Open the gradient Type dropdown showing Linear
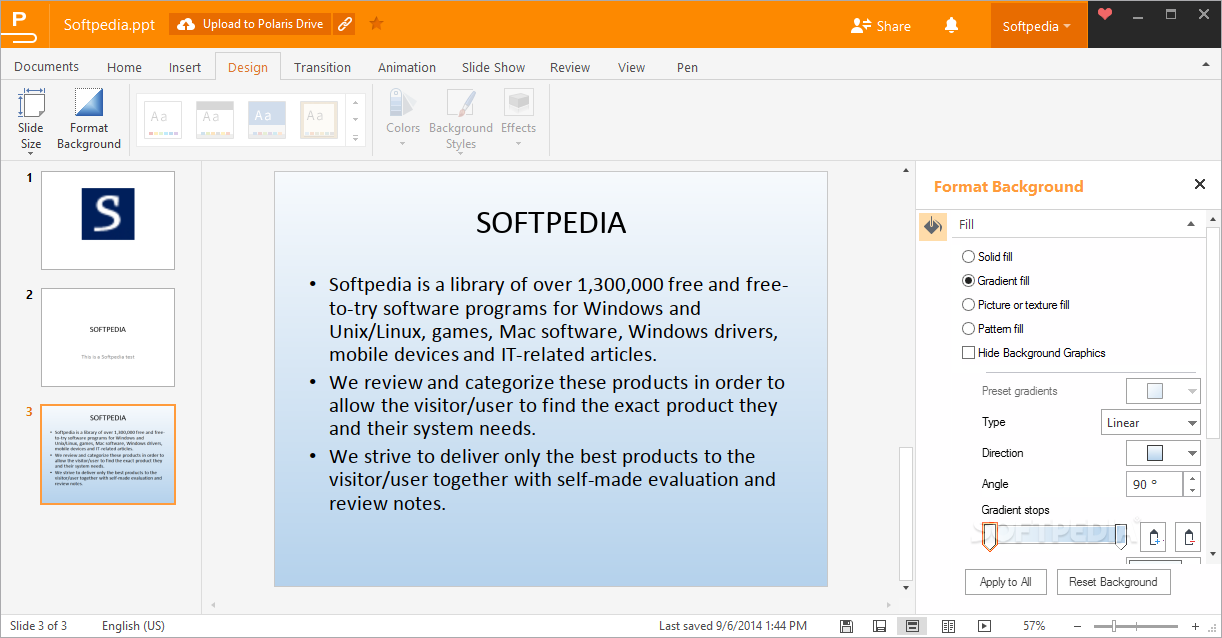The width and height of the screenshot is (1222, 638). pyautogui.click(x=1150, y=423)
